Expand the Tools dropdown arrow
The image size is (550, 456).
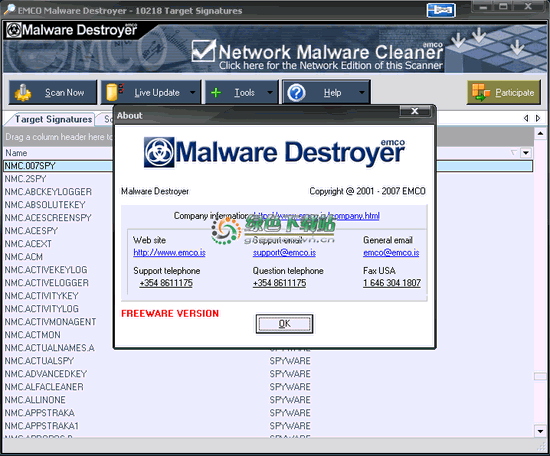[x=270, y=93]
